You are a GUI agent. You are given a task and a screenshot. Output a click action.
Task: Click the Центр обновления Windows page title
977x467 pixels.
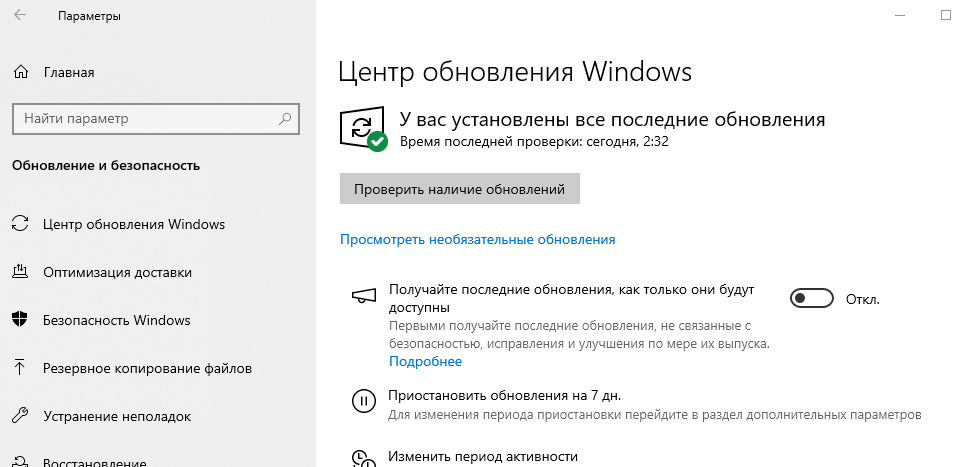click(515, 72)
